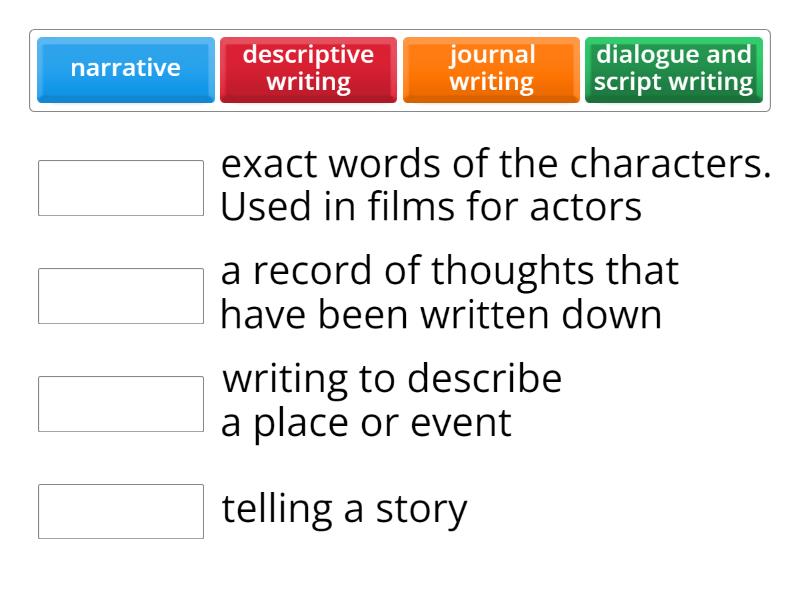Image resolution: width=800 pixels, height=600 pixels.
Task: Select the 'descriptive writing' label text
Action: tap(308, 69)
